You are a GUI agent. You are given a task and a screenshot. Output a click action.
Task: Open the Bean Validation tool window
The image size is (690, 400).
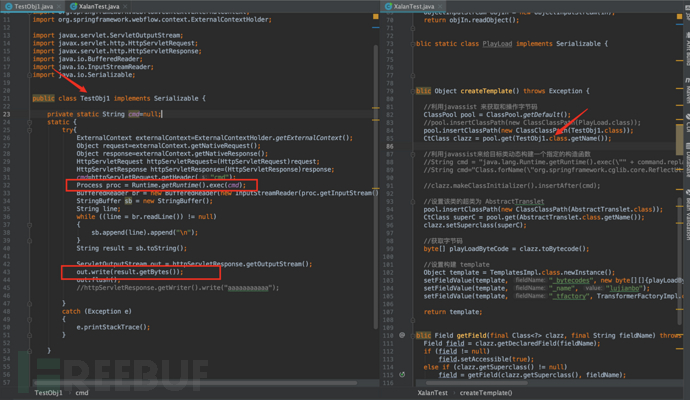click(686, 216)
